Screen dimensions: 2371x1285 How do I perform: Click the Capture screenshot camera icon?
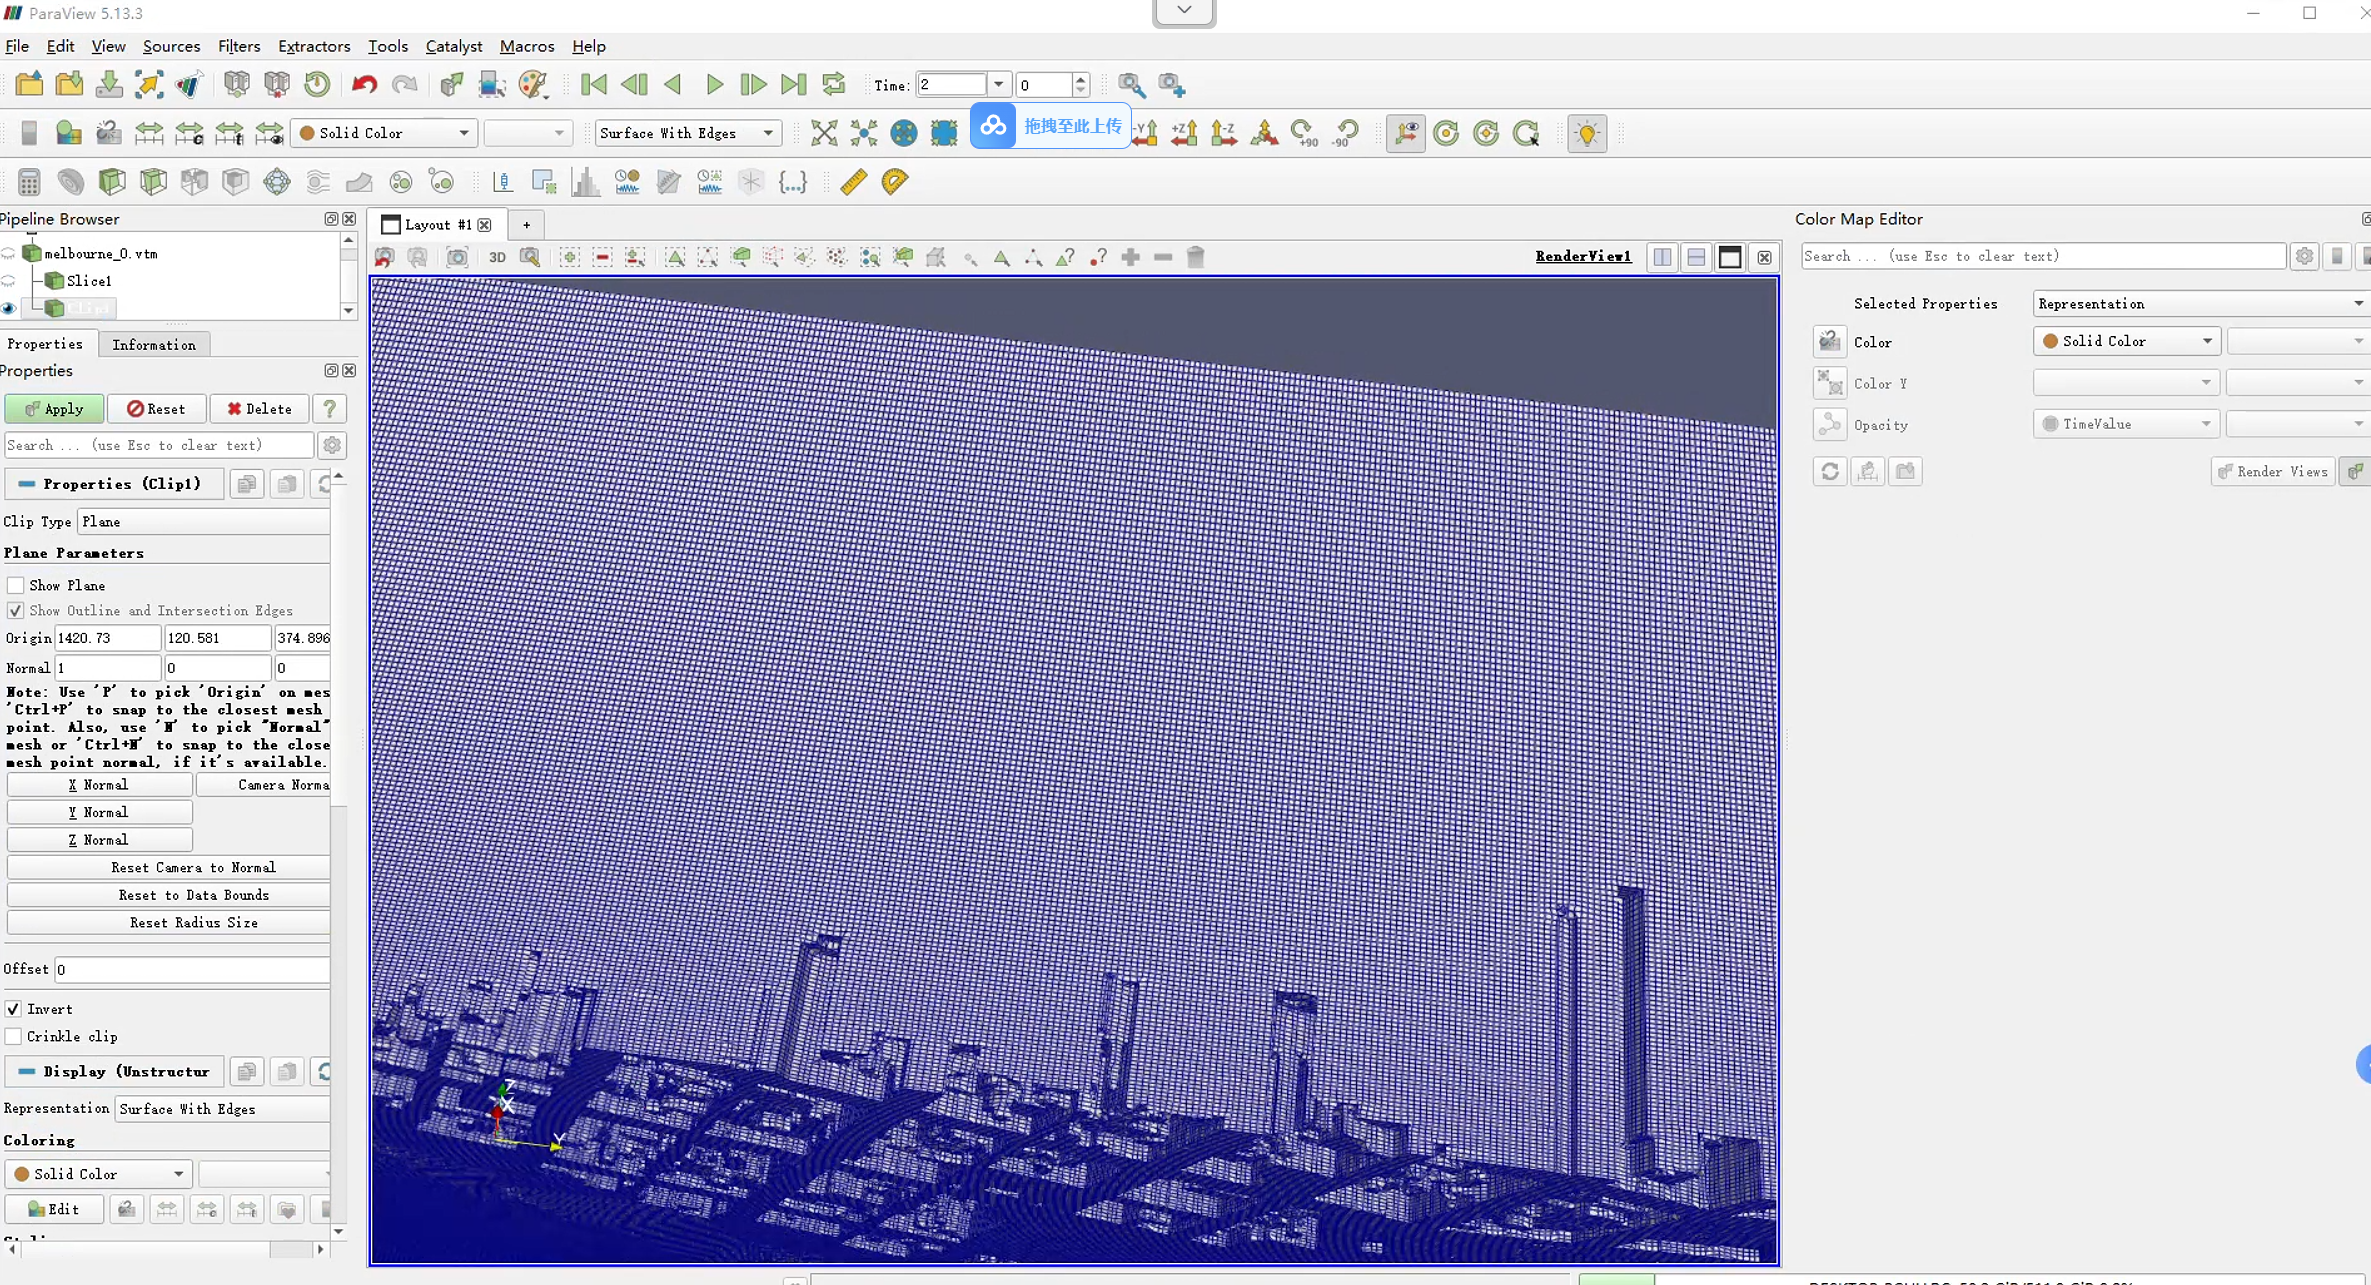pos(457,258)
